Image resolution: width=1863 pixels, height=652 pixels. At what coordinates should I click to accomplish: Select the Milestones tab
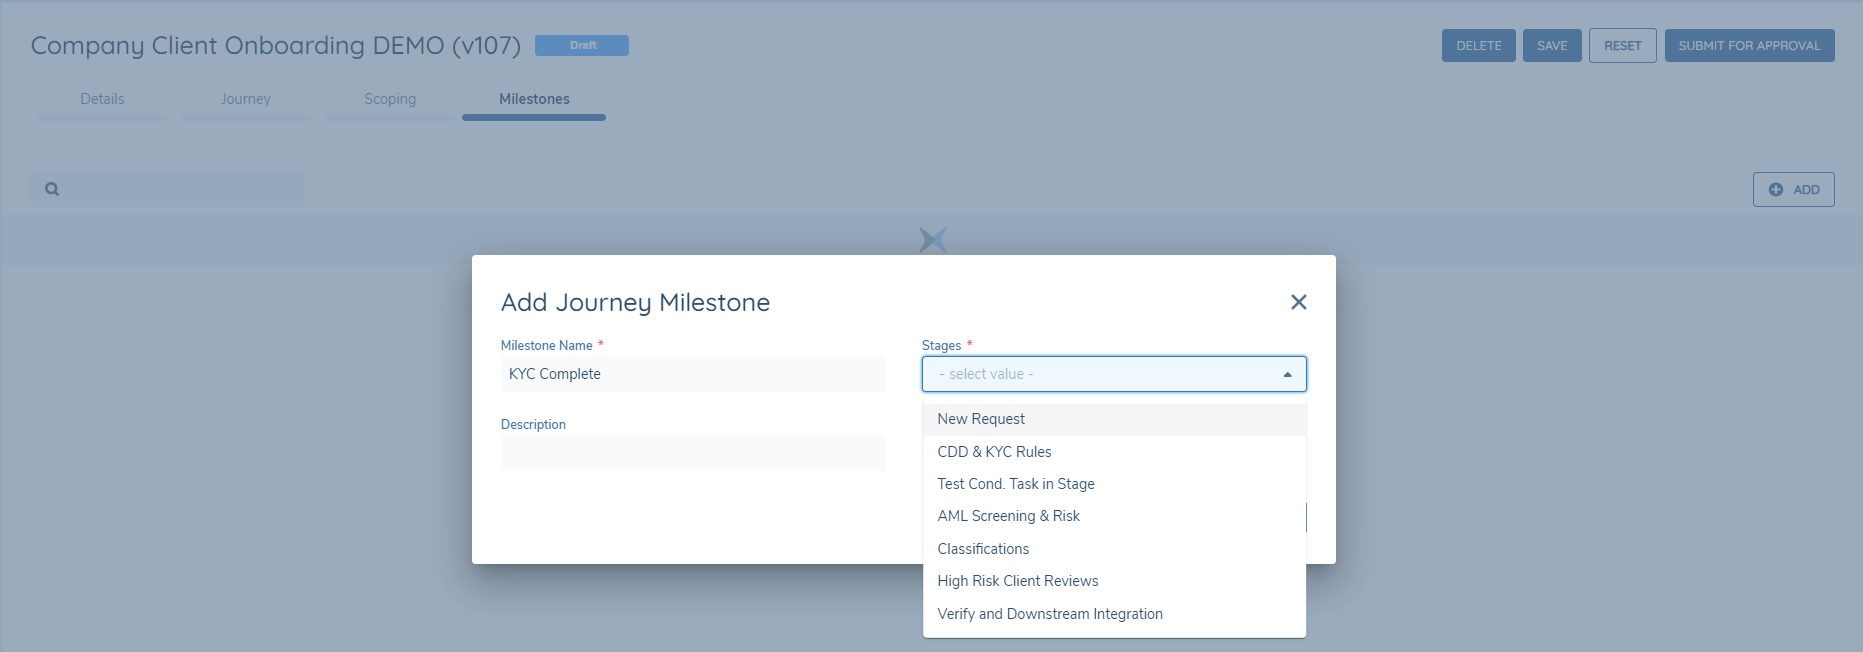(x=534, y=99)
